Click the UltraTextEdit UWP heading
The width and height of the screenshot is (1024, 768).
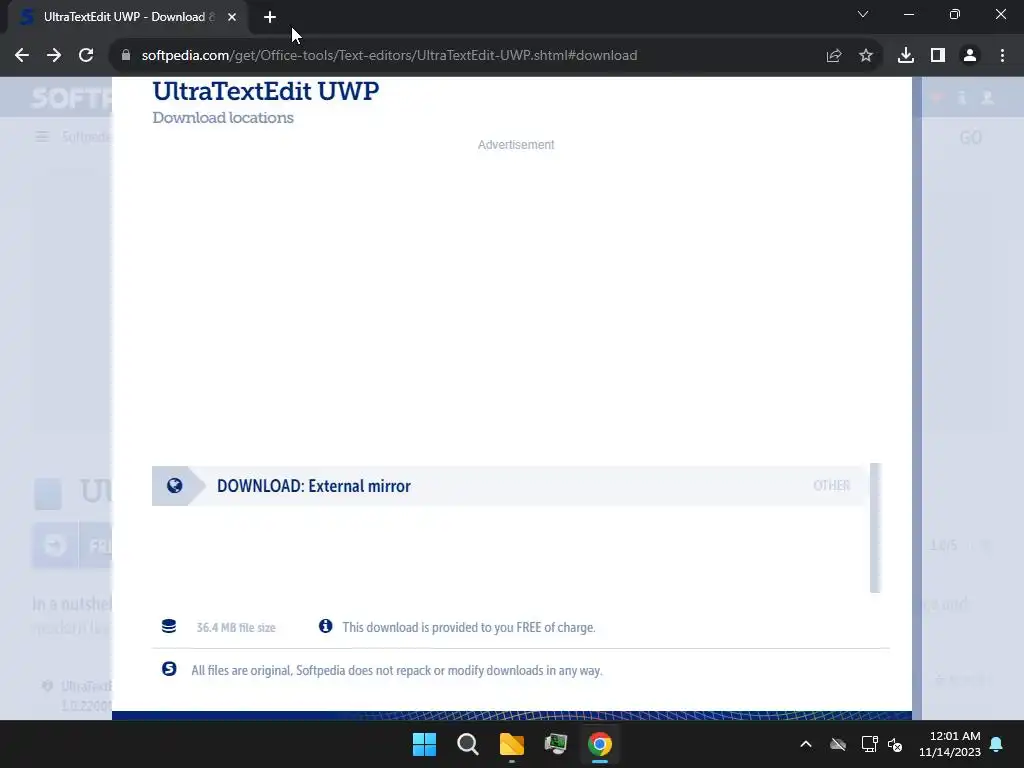pos(266,91)
